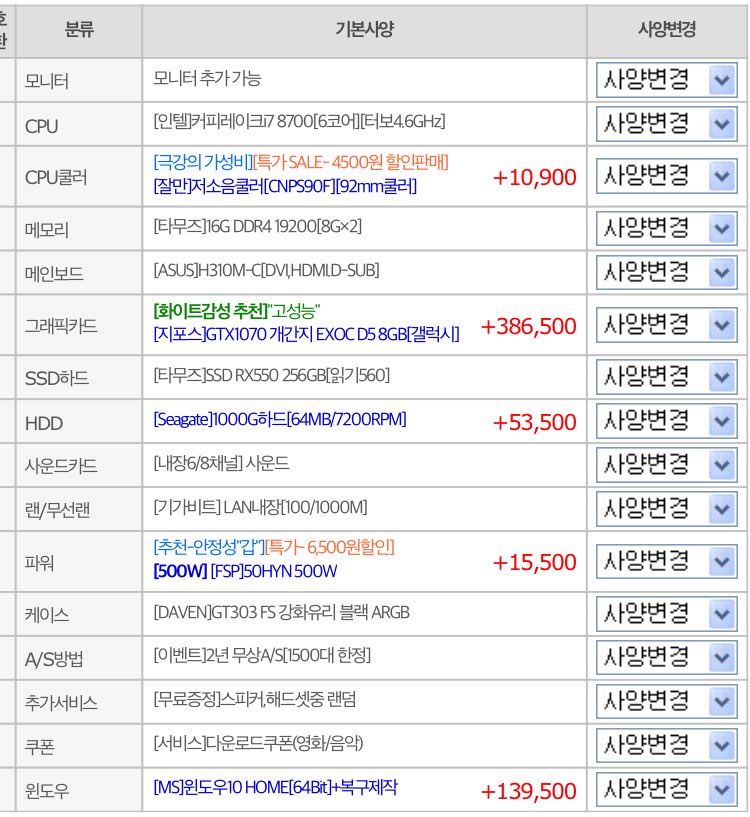Click the +15,500 price

click(535, 562)
